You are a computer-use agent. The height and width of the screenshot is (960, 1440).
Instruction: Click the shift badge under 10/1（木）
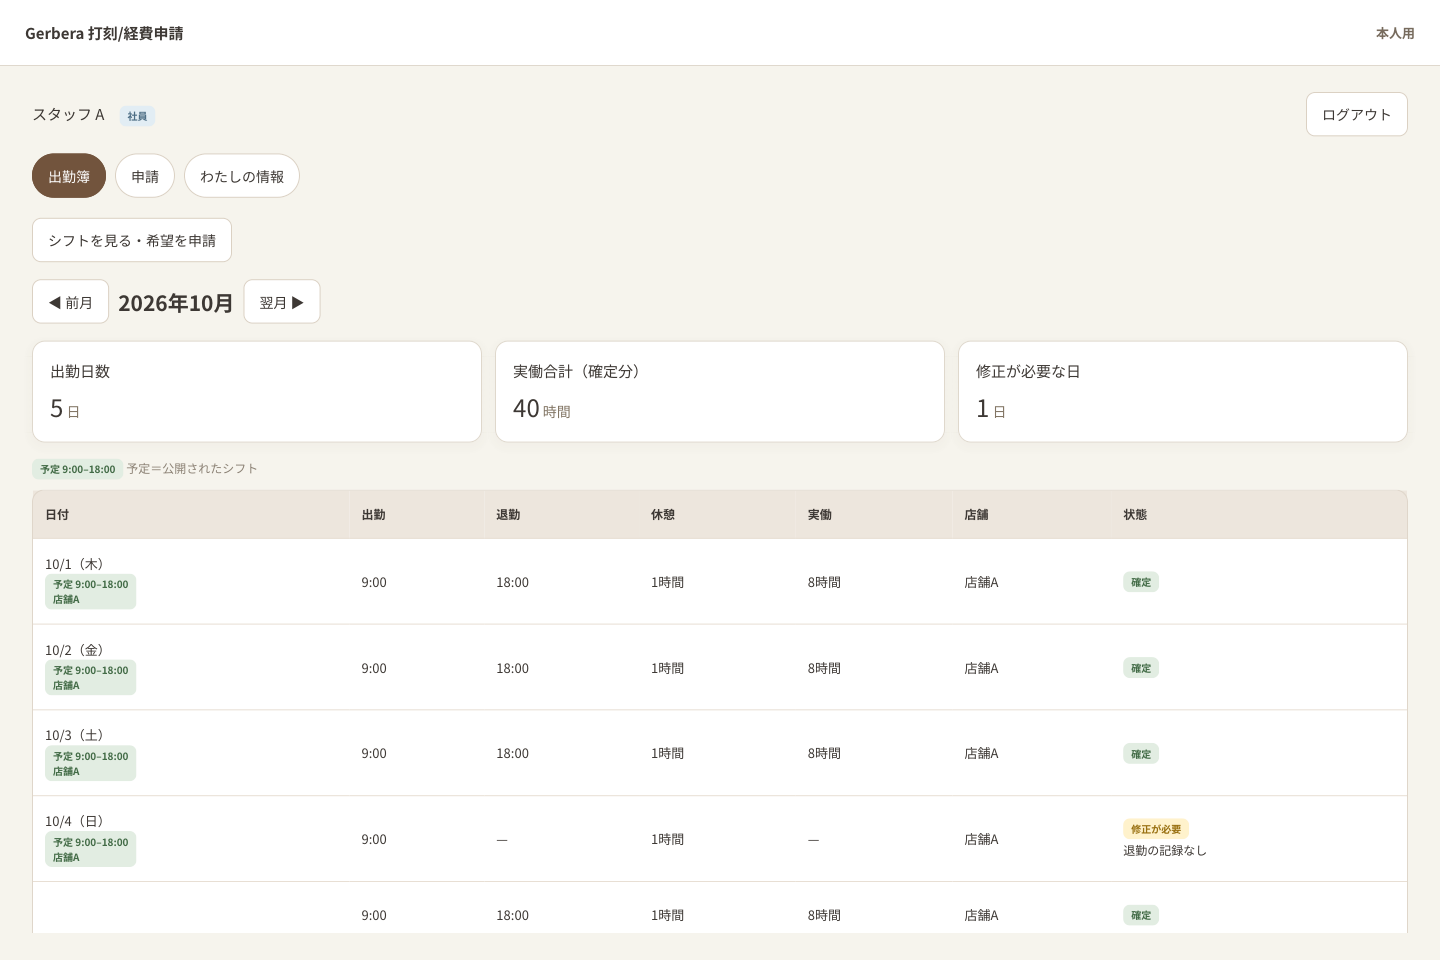(90, 592)
